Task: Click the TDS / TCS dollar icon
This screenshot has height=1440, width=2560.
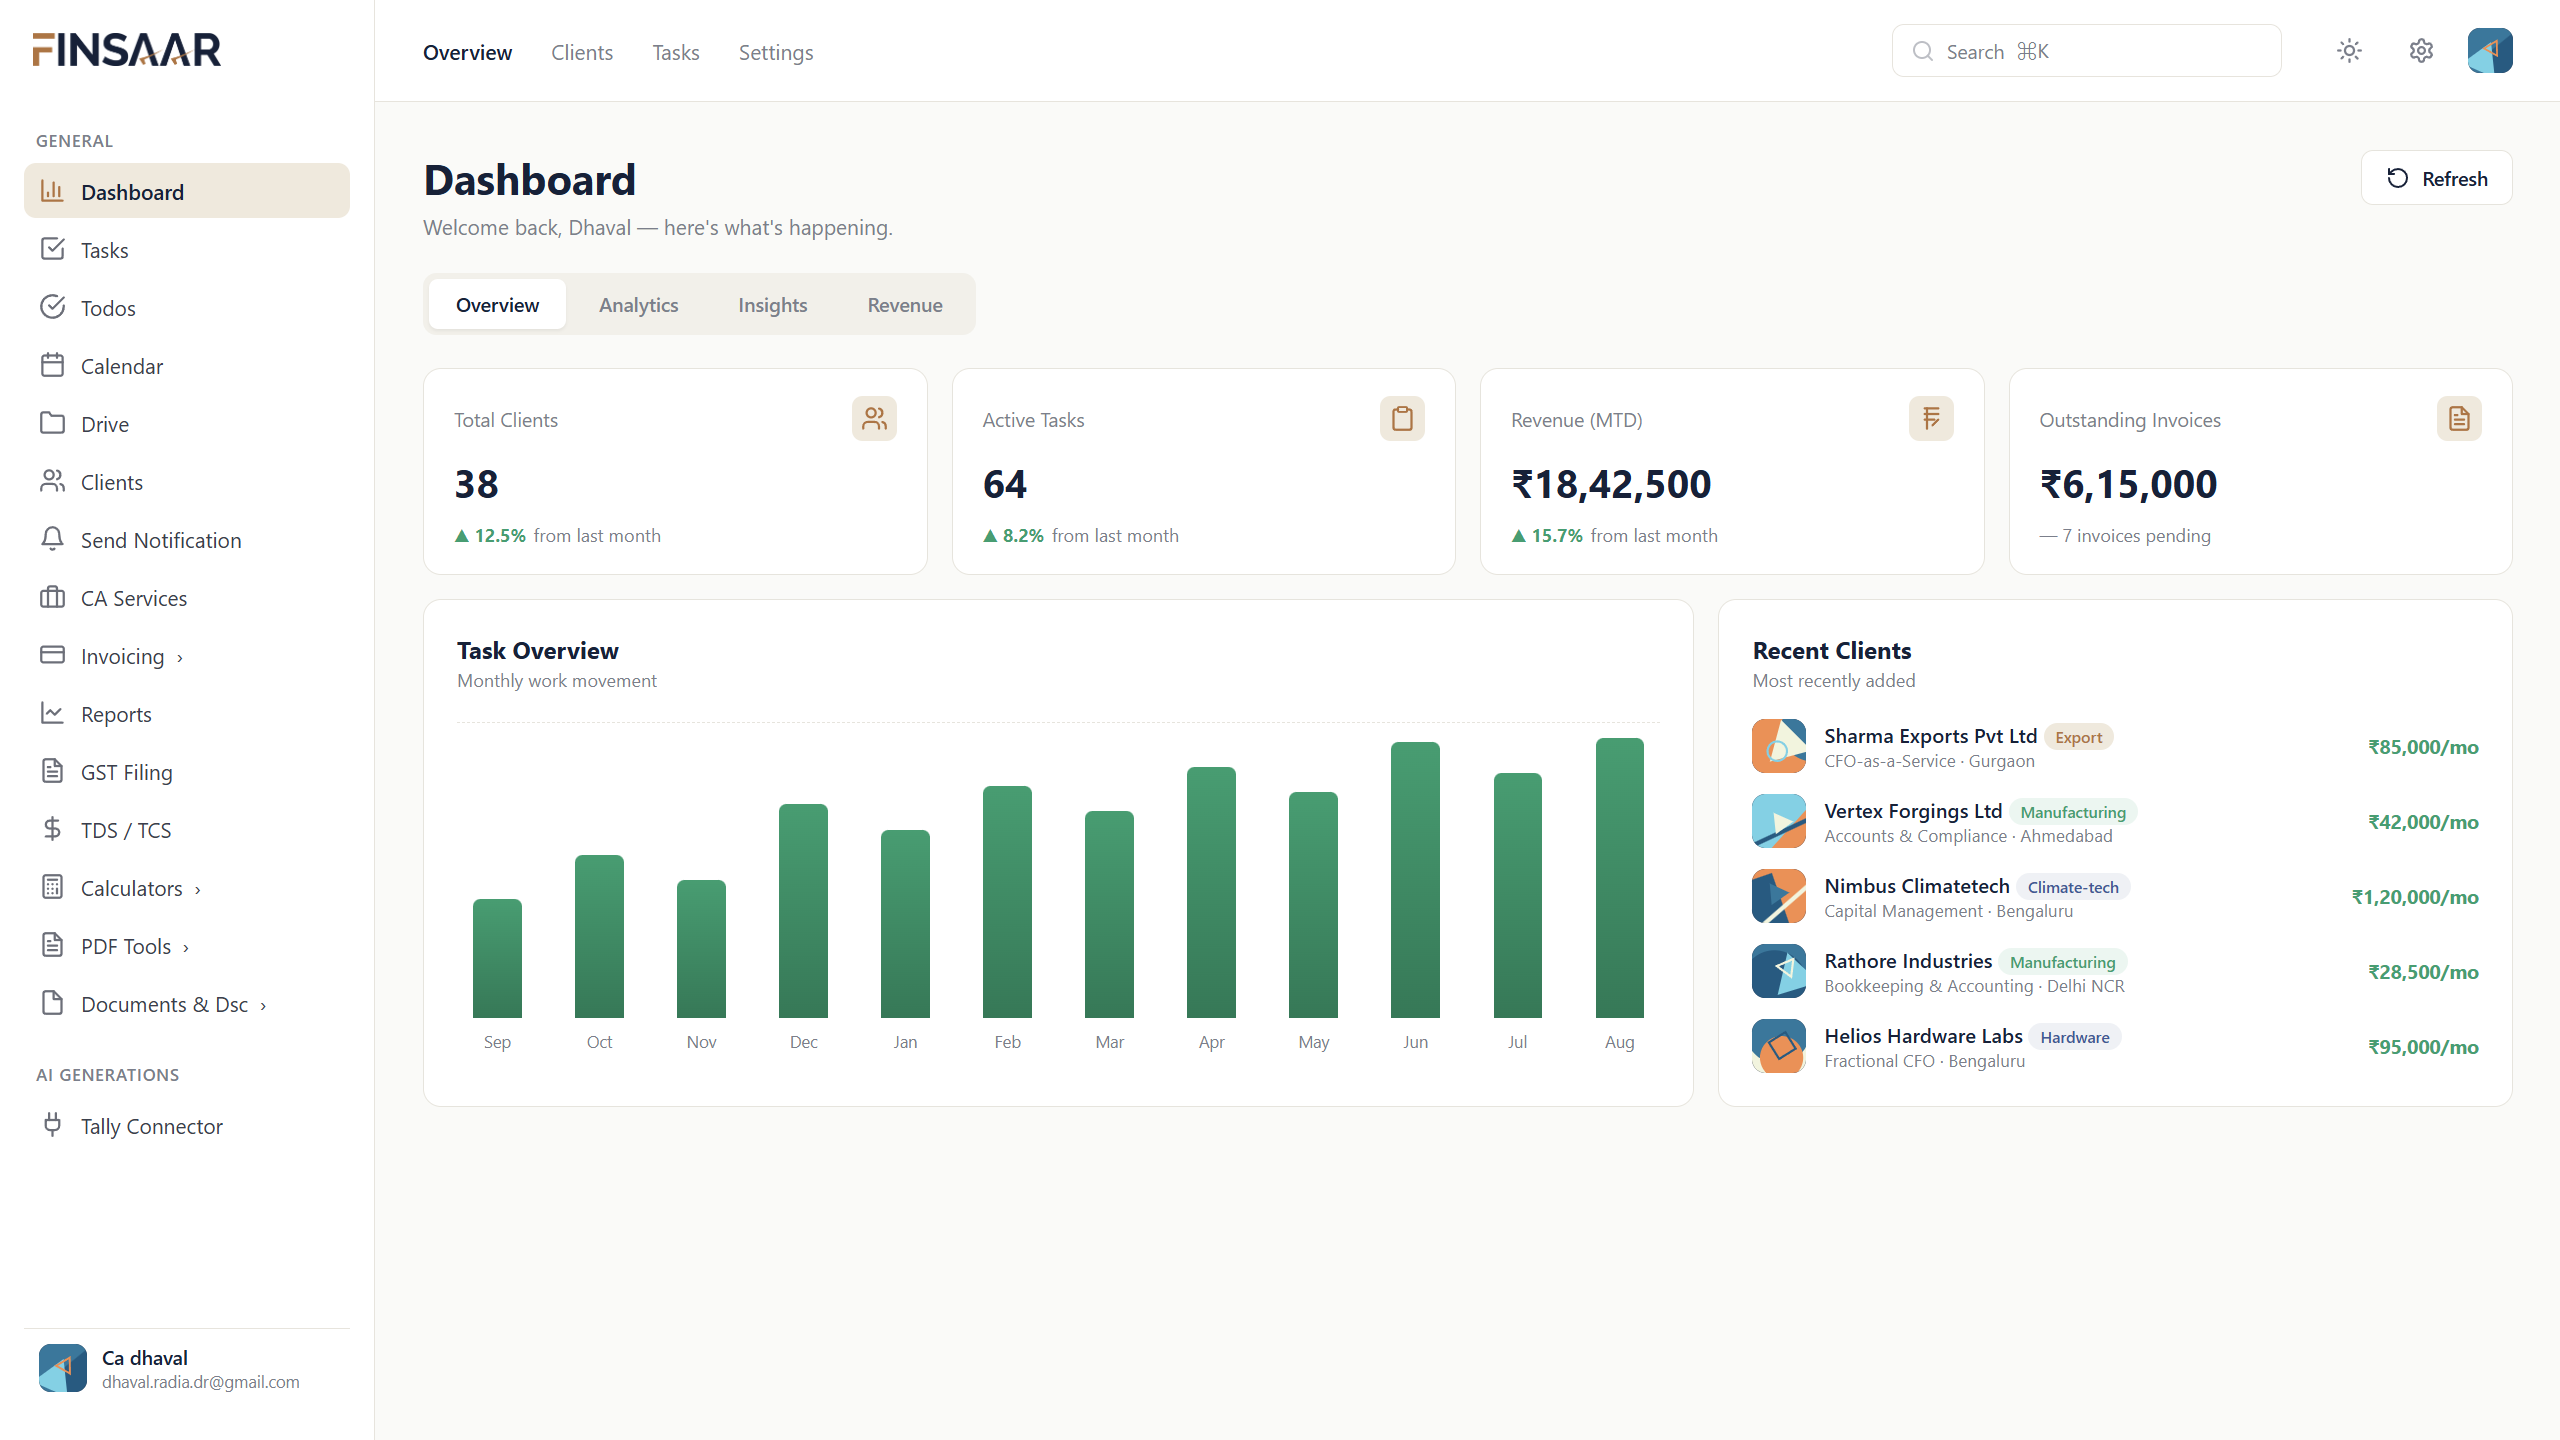Action: [52, 829]
